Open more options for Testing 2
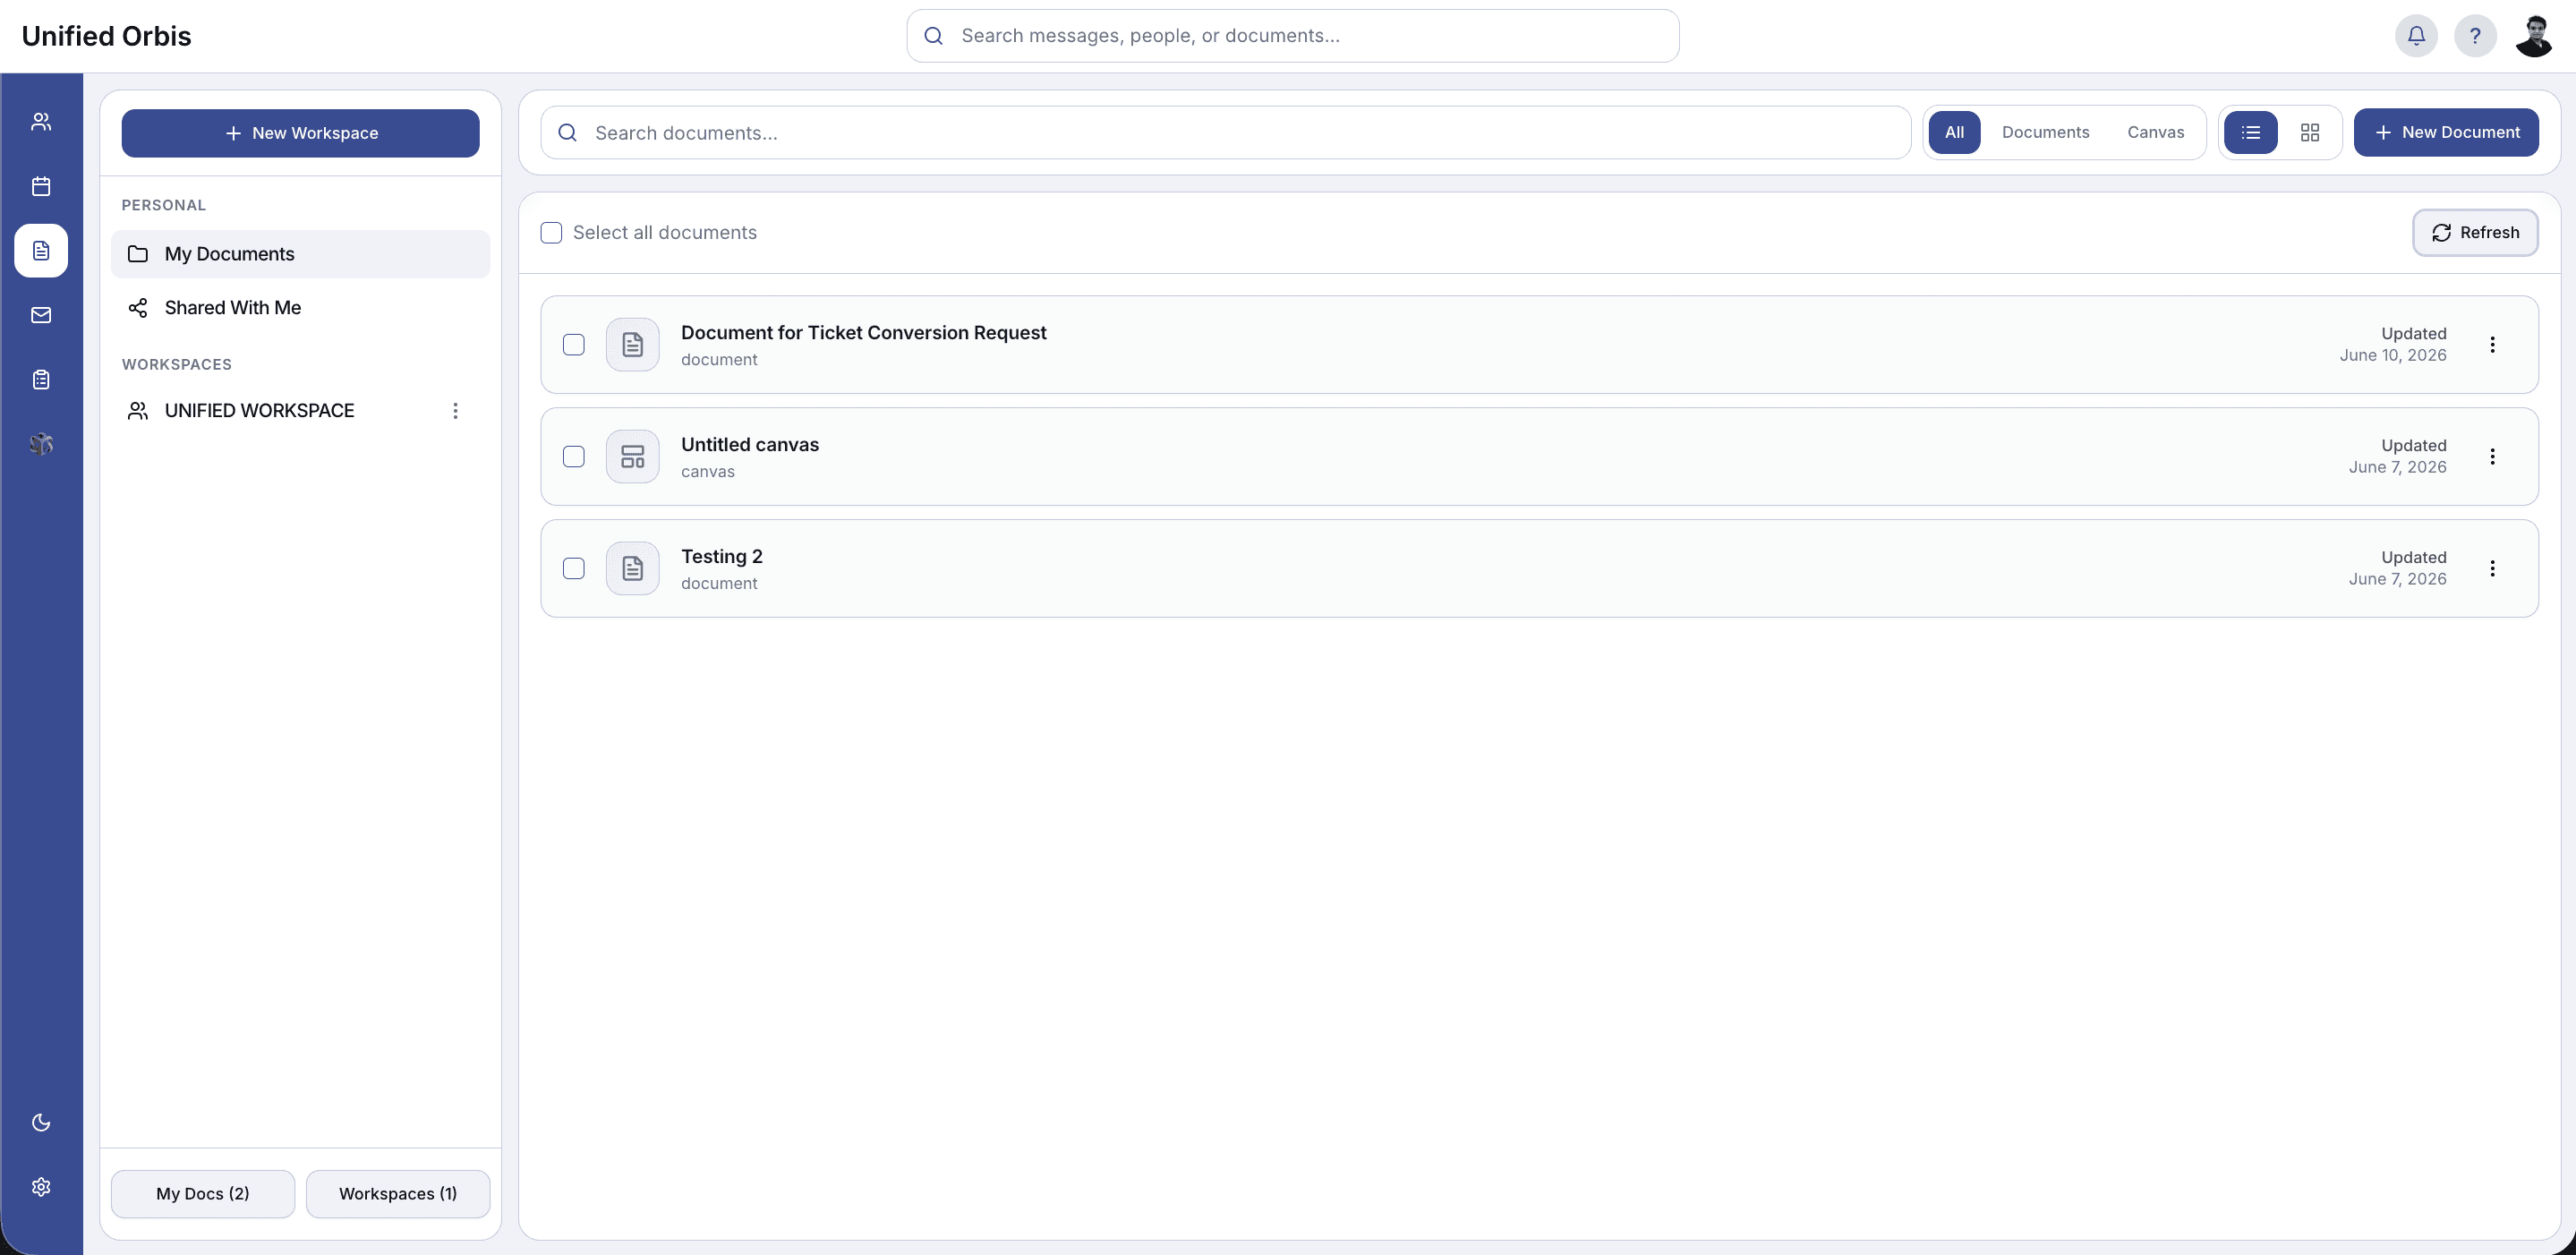Screen dimensions: 2576x1255 point(2492,569)
